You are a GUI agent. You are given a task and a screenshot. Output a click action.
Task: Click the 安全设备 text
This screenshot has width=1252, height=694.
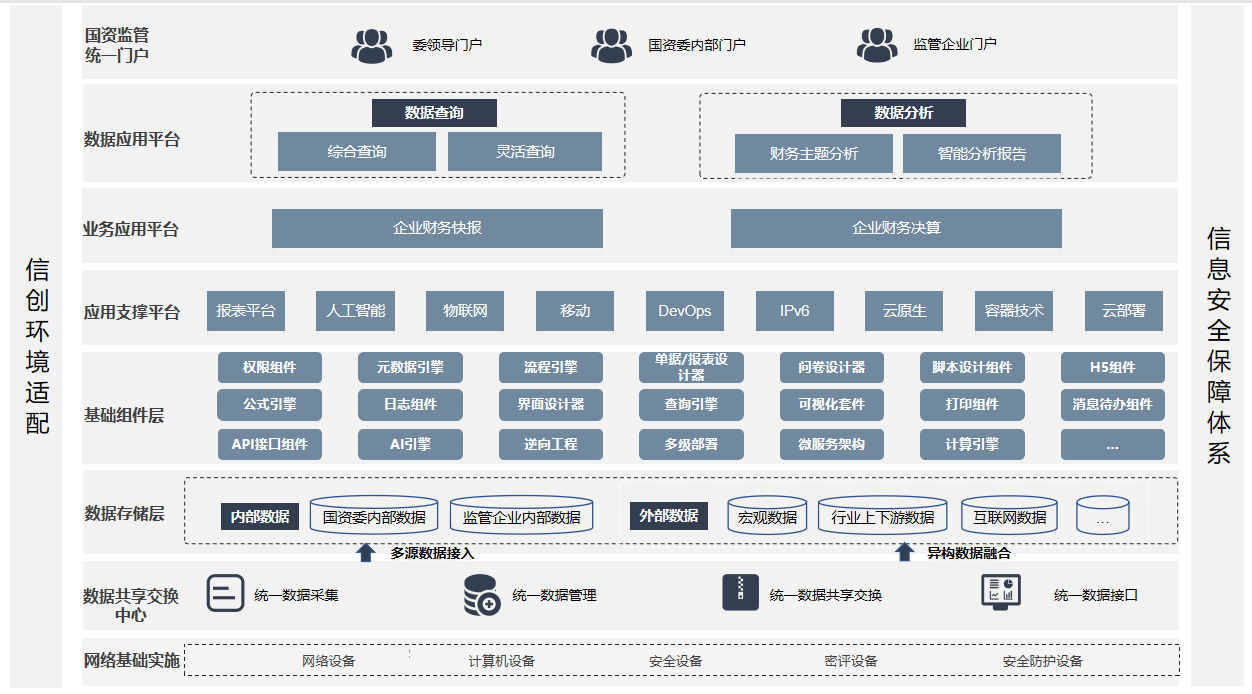[x=676, y=661]
